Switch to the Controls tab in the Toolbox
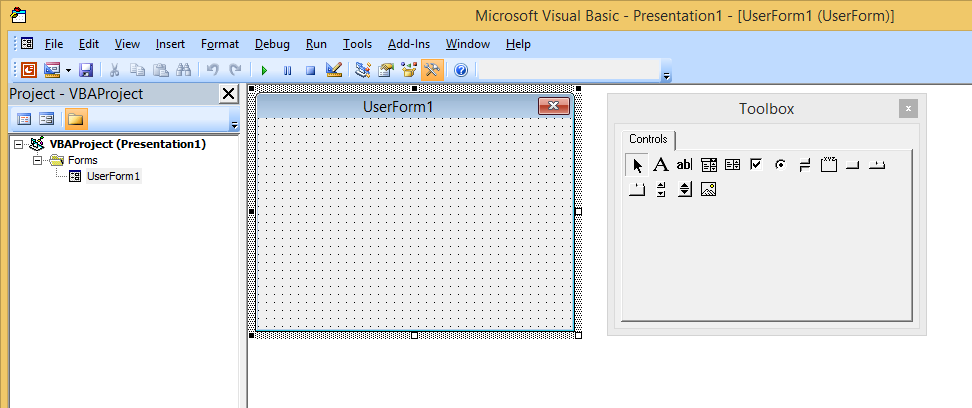Image resolution: width=972 pixels, height=408 pixels. (648, 139)
